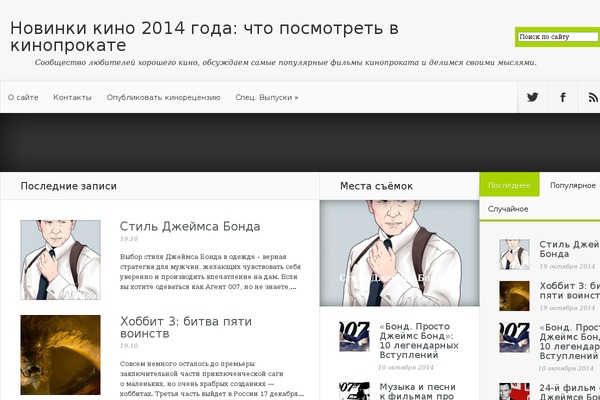Screen dimensions: 600x400
Task: Open sidebar link 'Стиль Джеймса Бонда' dated 19 октября
Action: click(x=569, y=249)
